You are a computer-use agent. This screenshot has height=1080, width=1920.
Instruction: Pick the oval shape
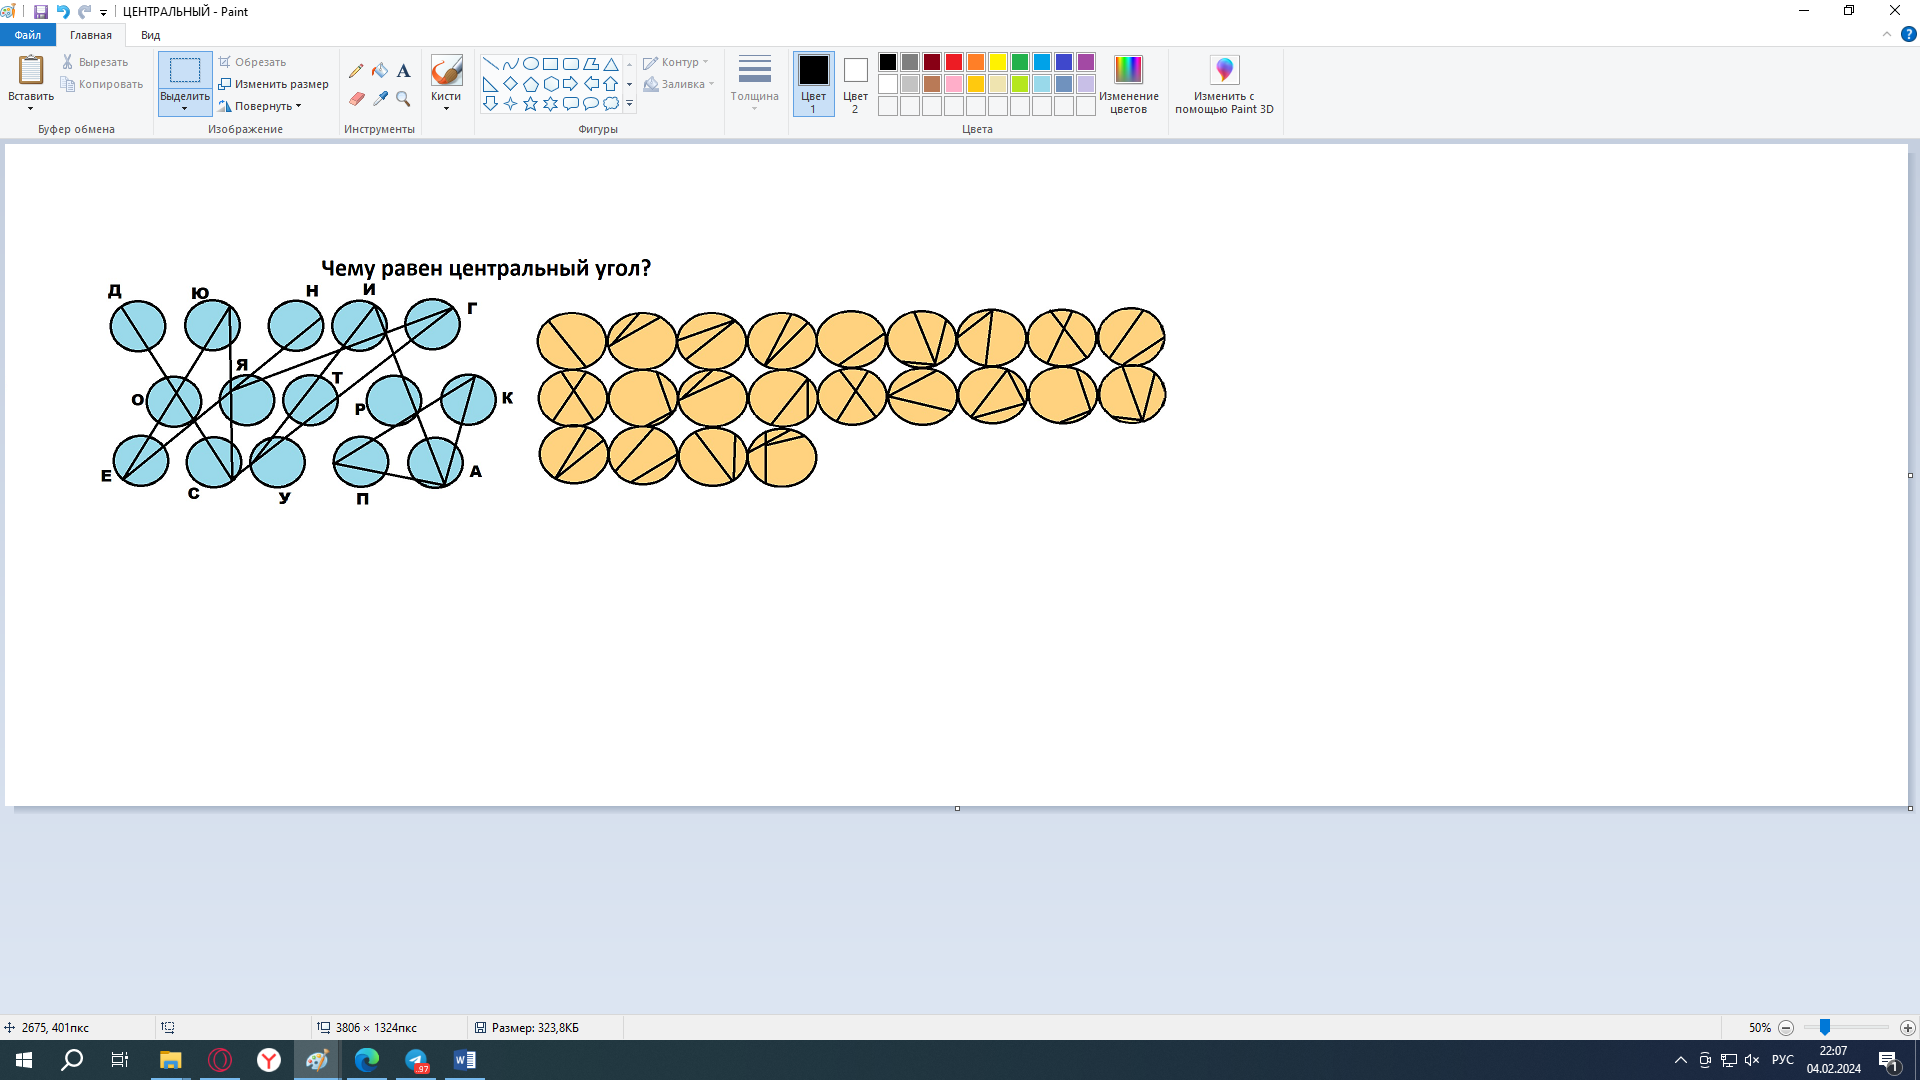(530, 63)
